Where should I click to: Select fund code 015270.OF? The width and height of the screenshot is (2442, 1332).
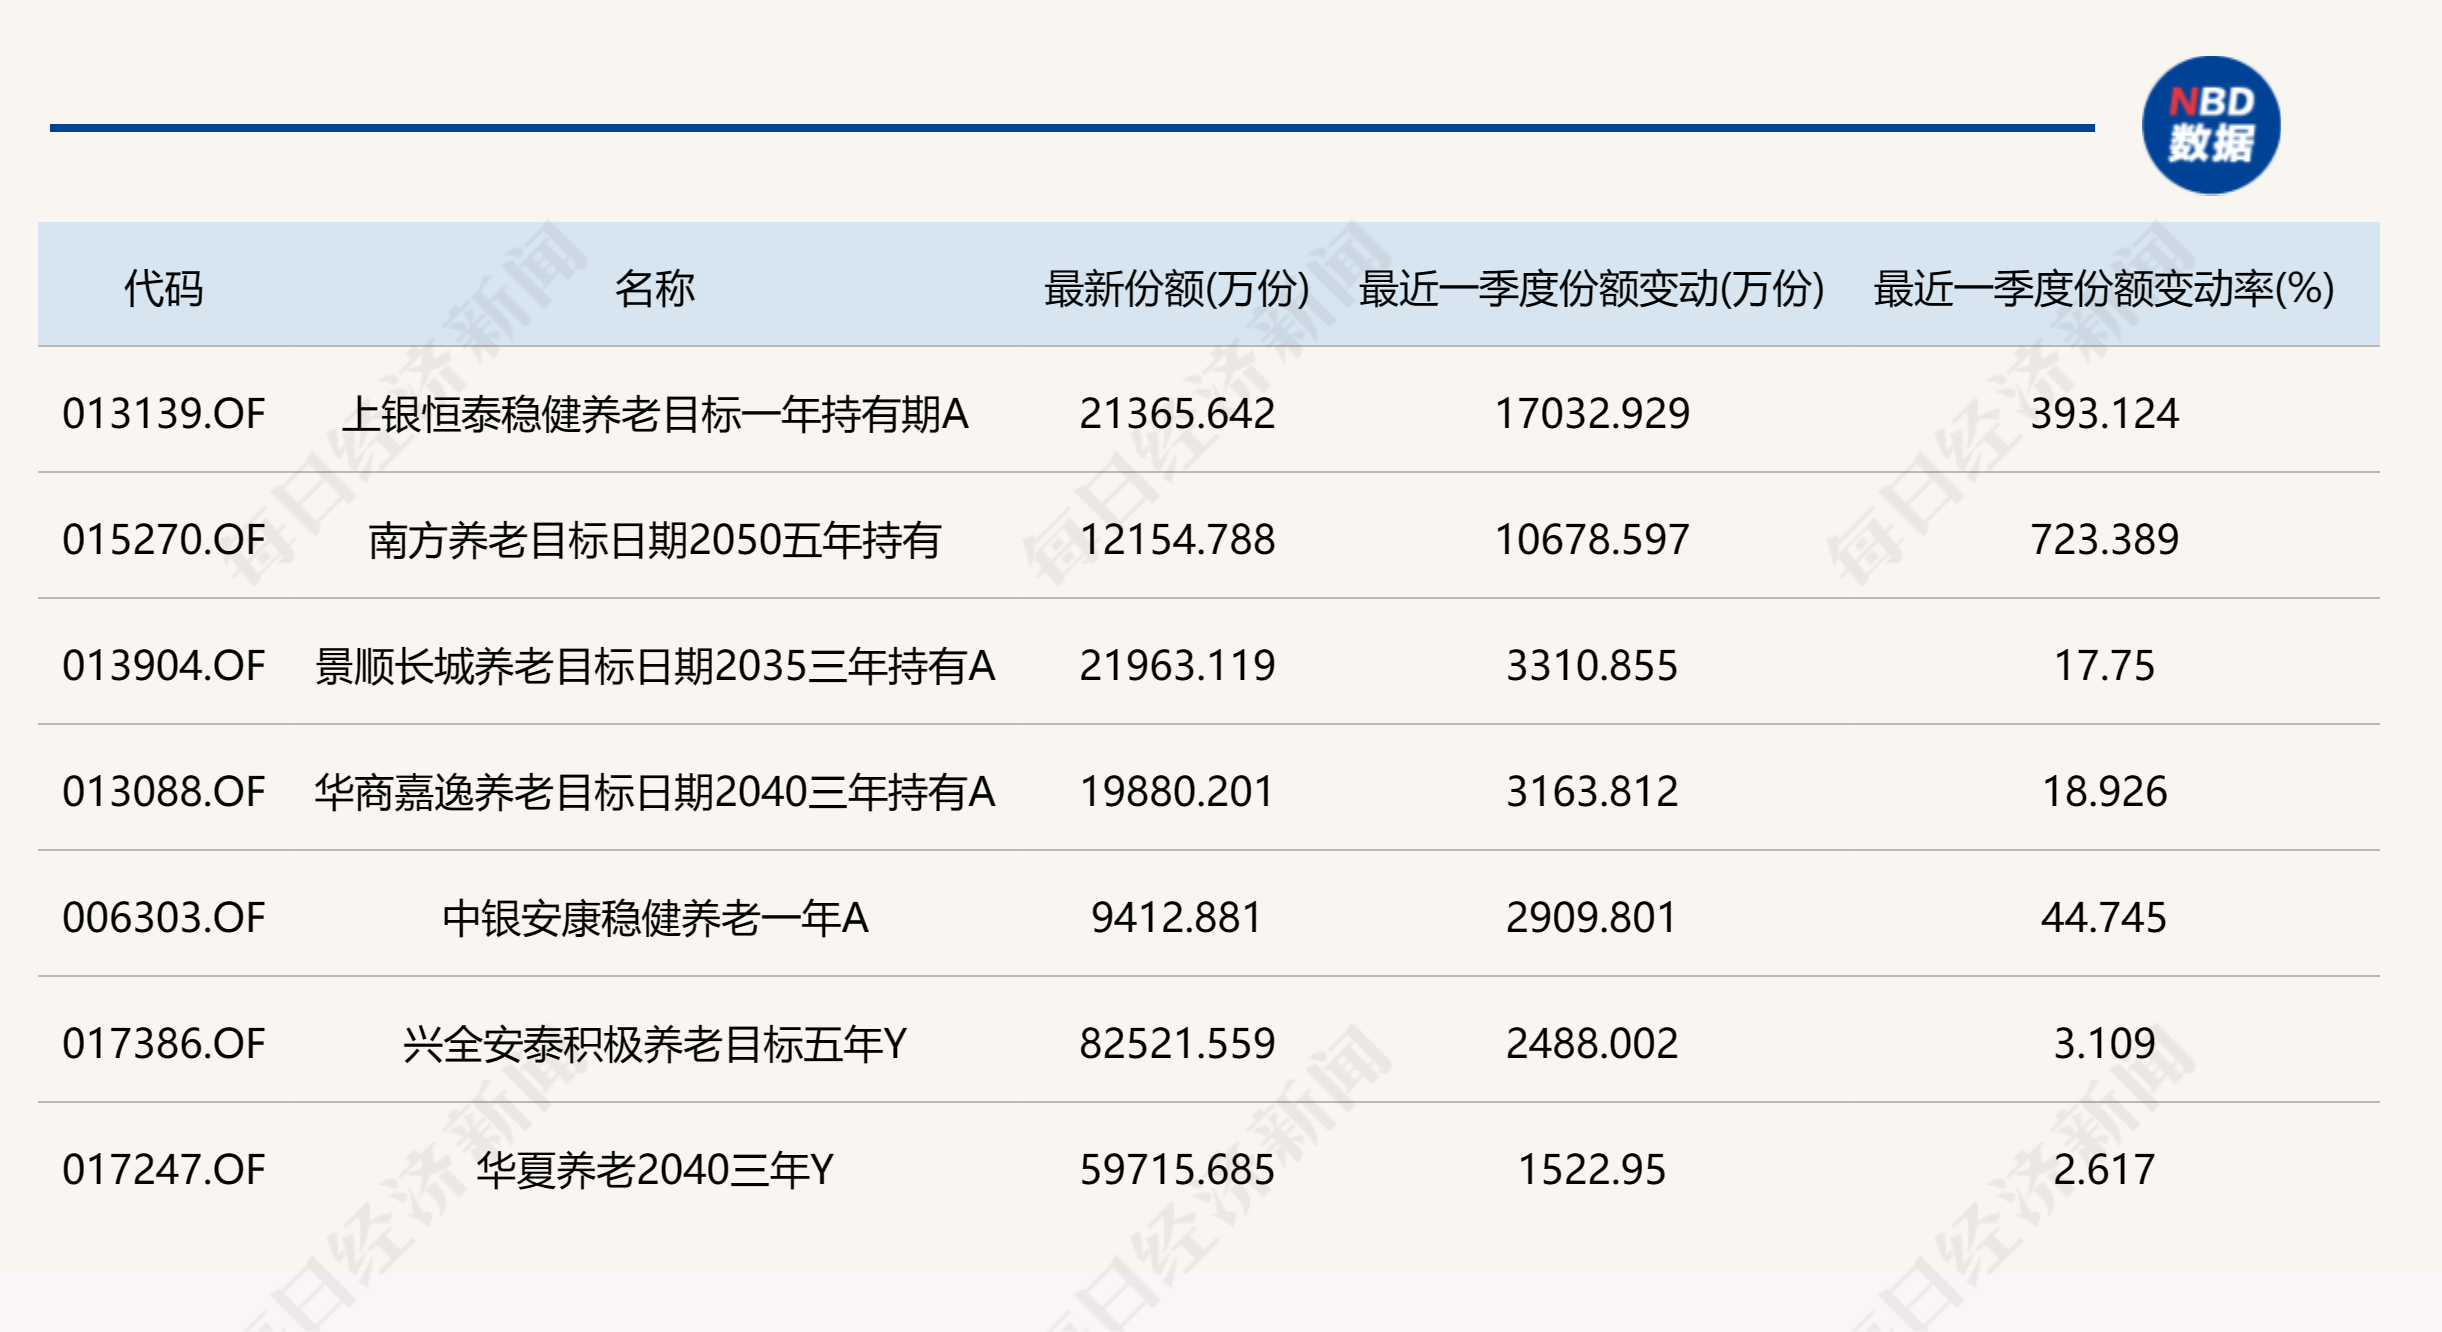pyautogui.click(x=164, y=539)
